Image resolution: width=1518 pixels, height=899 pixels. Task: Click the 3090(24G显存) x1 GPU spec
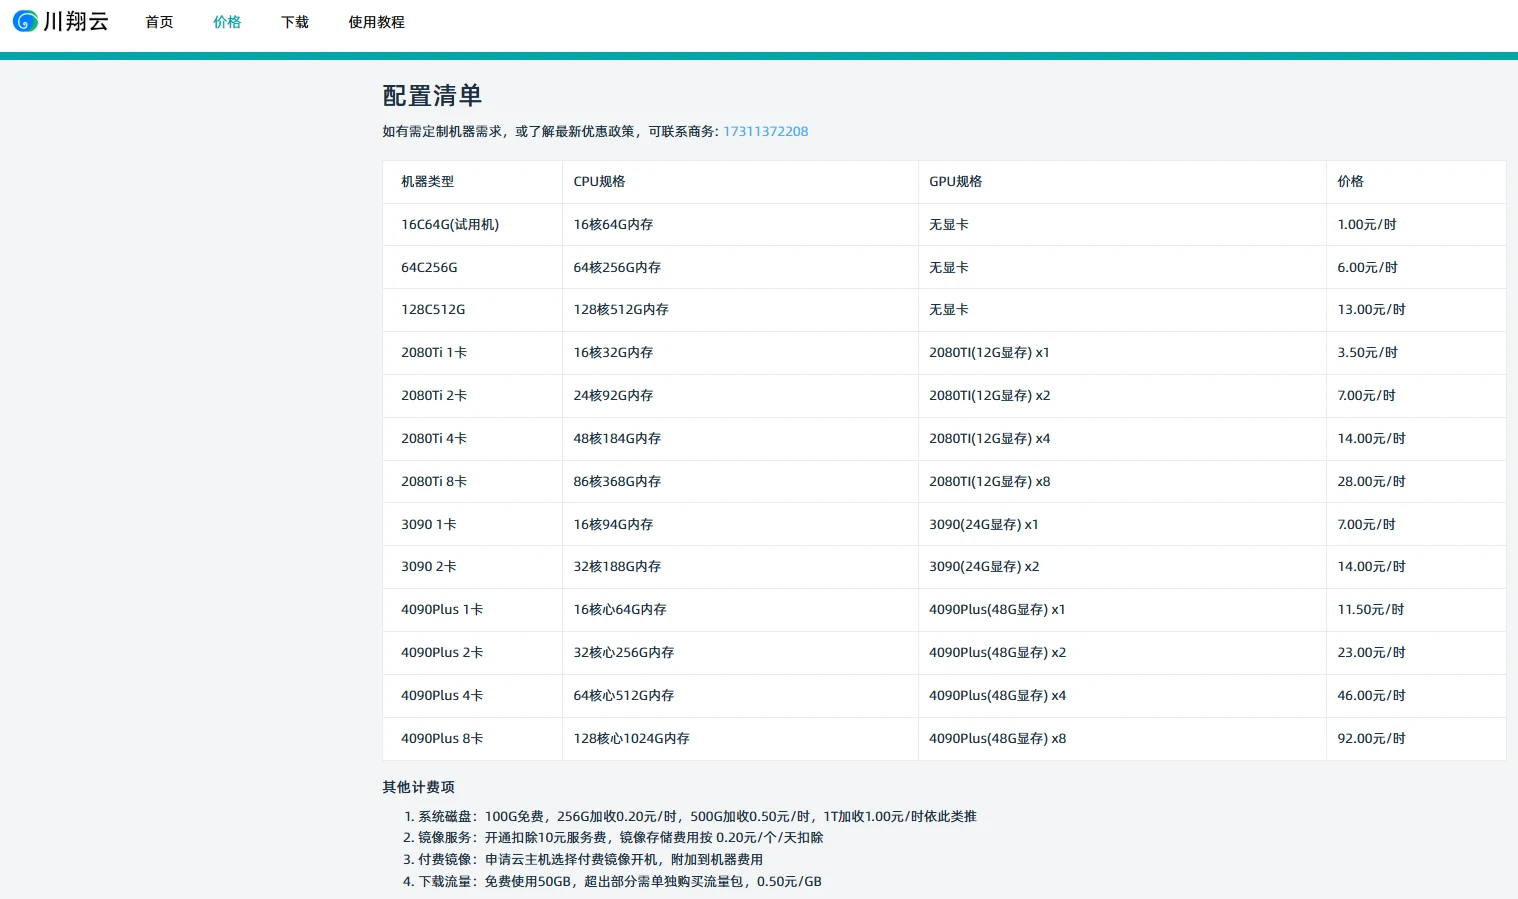pos(984,524)
